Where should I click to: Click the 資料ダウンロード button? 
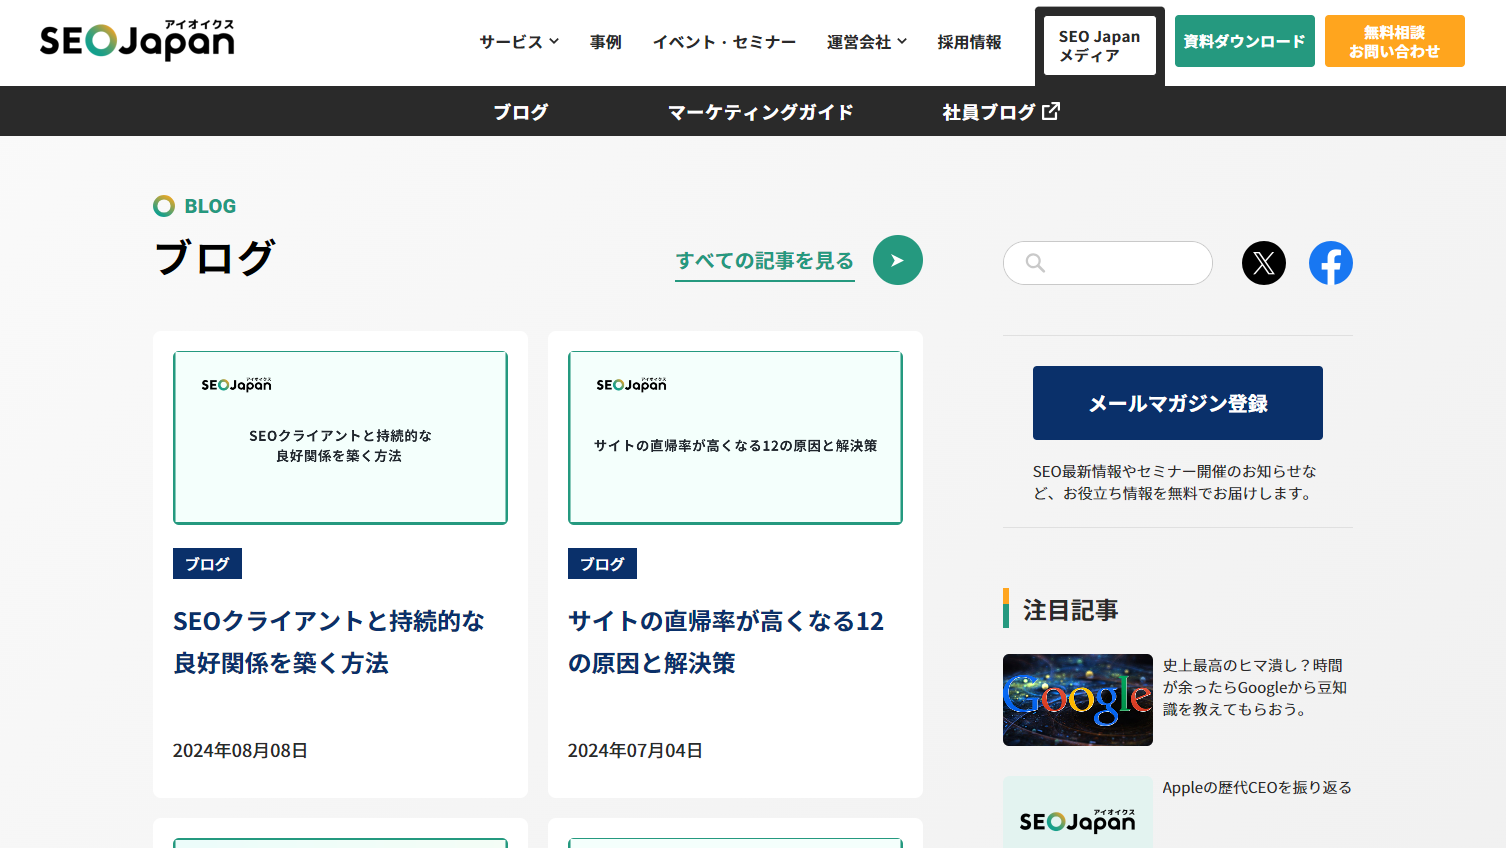(1245, 41)
